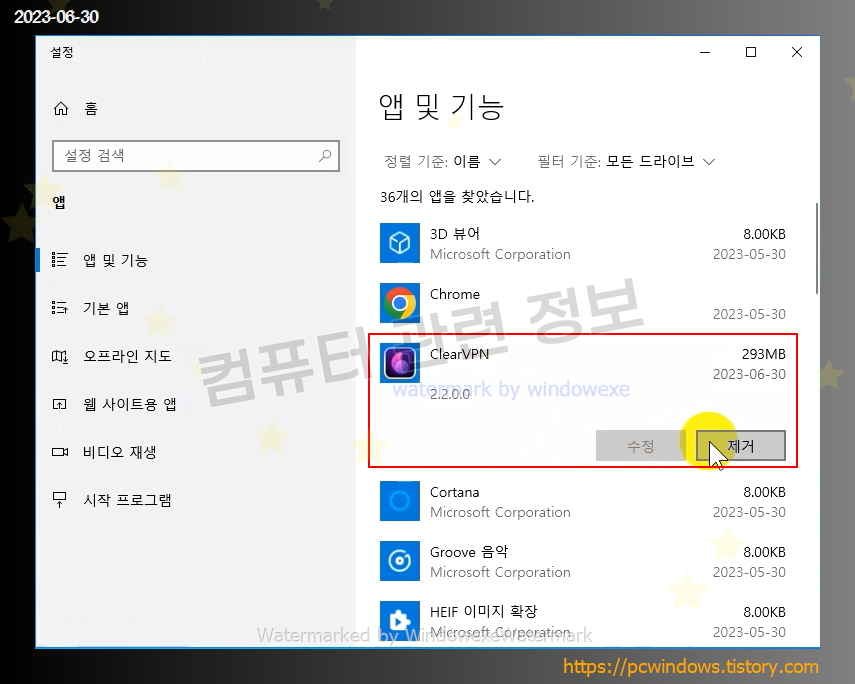The image size is (855, 684).
Task: Select the HEIF 이미지 확장 app name
Action: point(484,611)
